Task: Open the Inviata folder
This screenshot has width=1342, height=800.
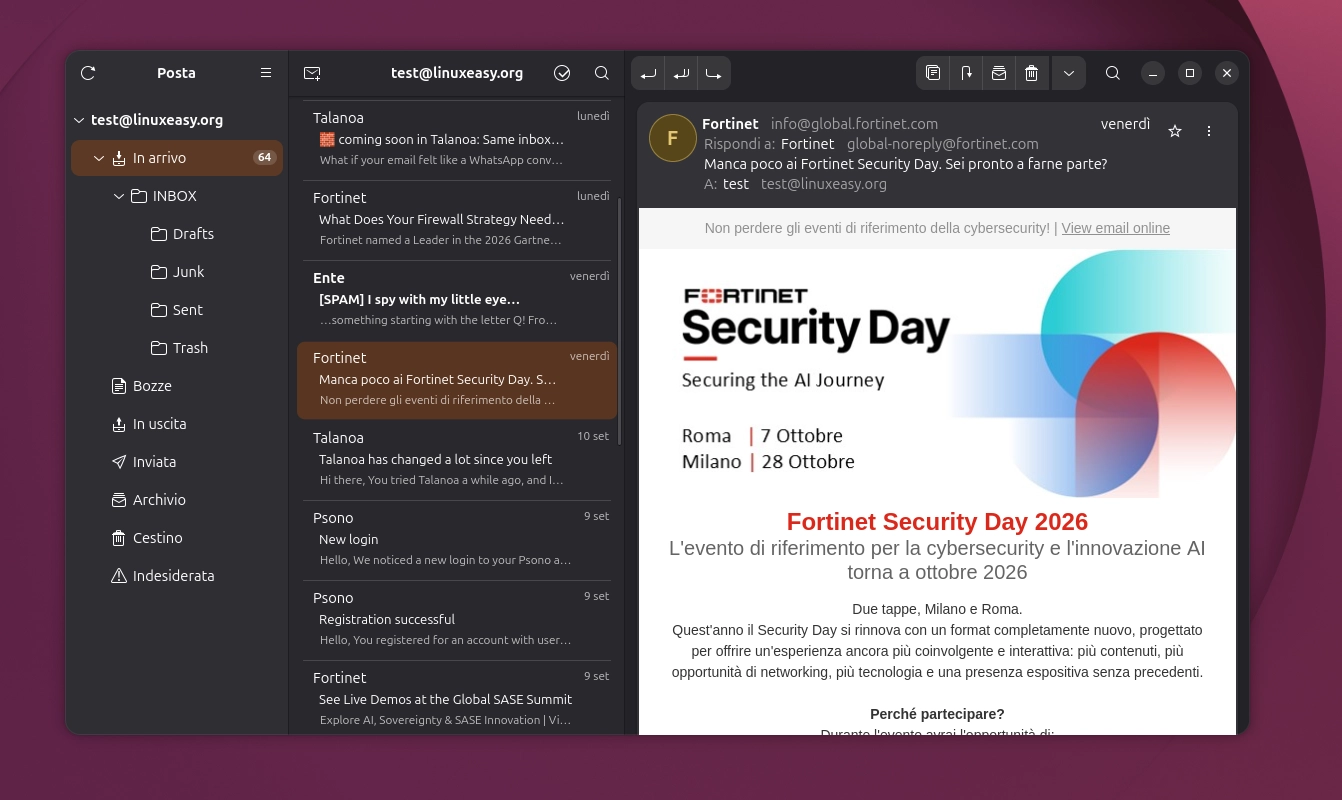Action: coord(177,462)
